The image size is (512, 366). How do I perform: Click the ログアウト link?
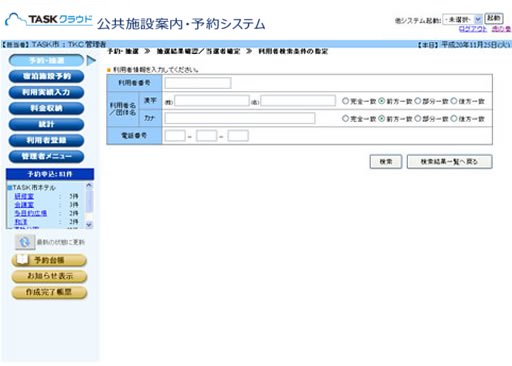(x=473, y=29)
